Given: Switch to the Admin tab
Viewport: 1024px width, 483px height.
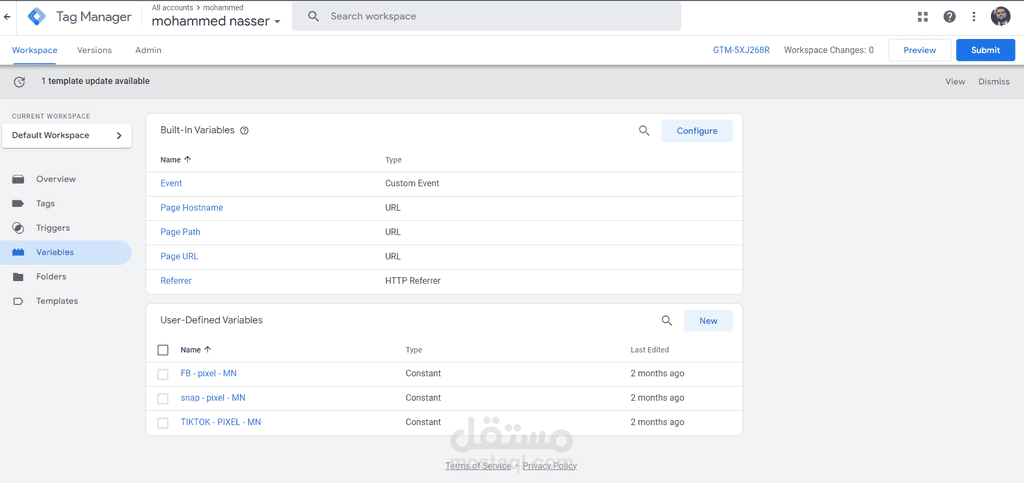Looking at the screenshot, I should coord(148,50).
